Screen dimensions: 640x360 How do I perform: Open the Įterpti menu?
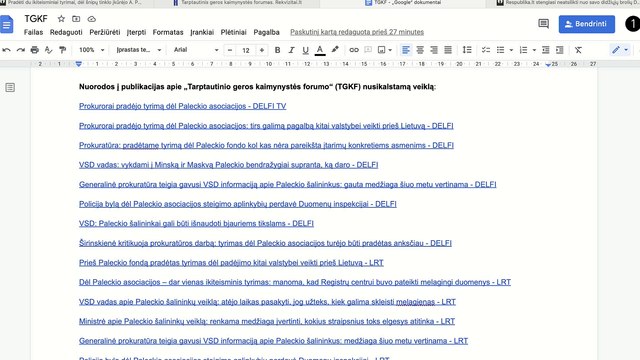click(x=136, y=32)
